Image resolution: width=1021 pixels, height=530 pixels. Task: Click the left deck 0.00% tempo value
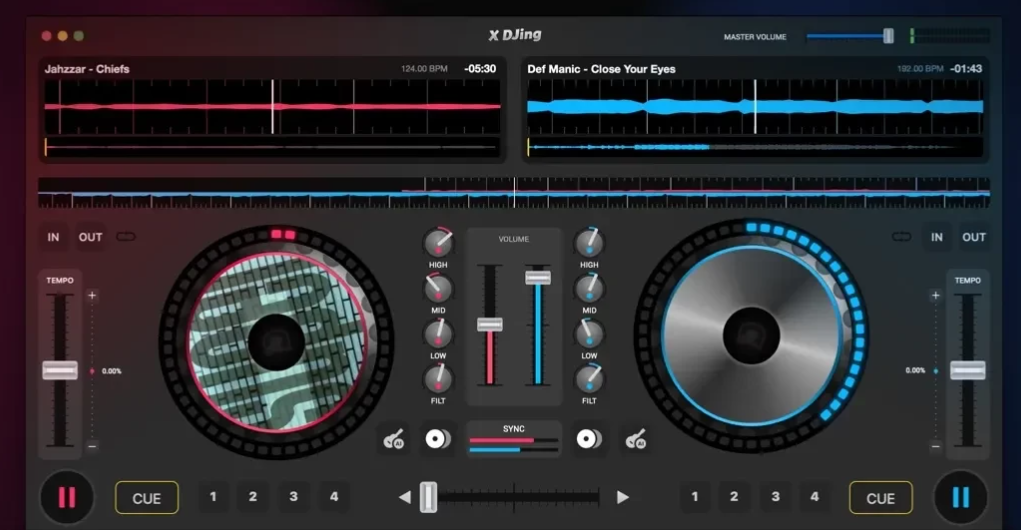[111, 371]
